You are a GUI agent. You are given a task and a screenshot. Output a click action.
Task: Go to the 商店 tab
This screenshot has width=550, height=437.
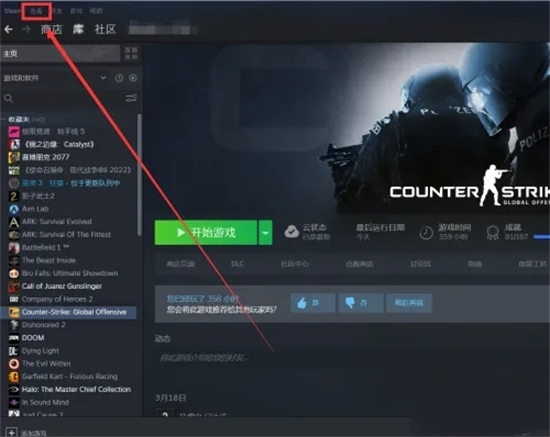point(51,29)
